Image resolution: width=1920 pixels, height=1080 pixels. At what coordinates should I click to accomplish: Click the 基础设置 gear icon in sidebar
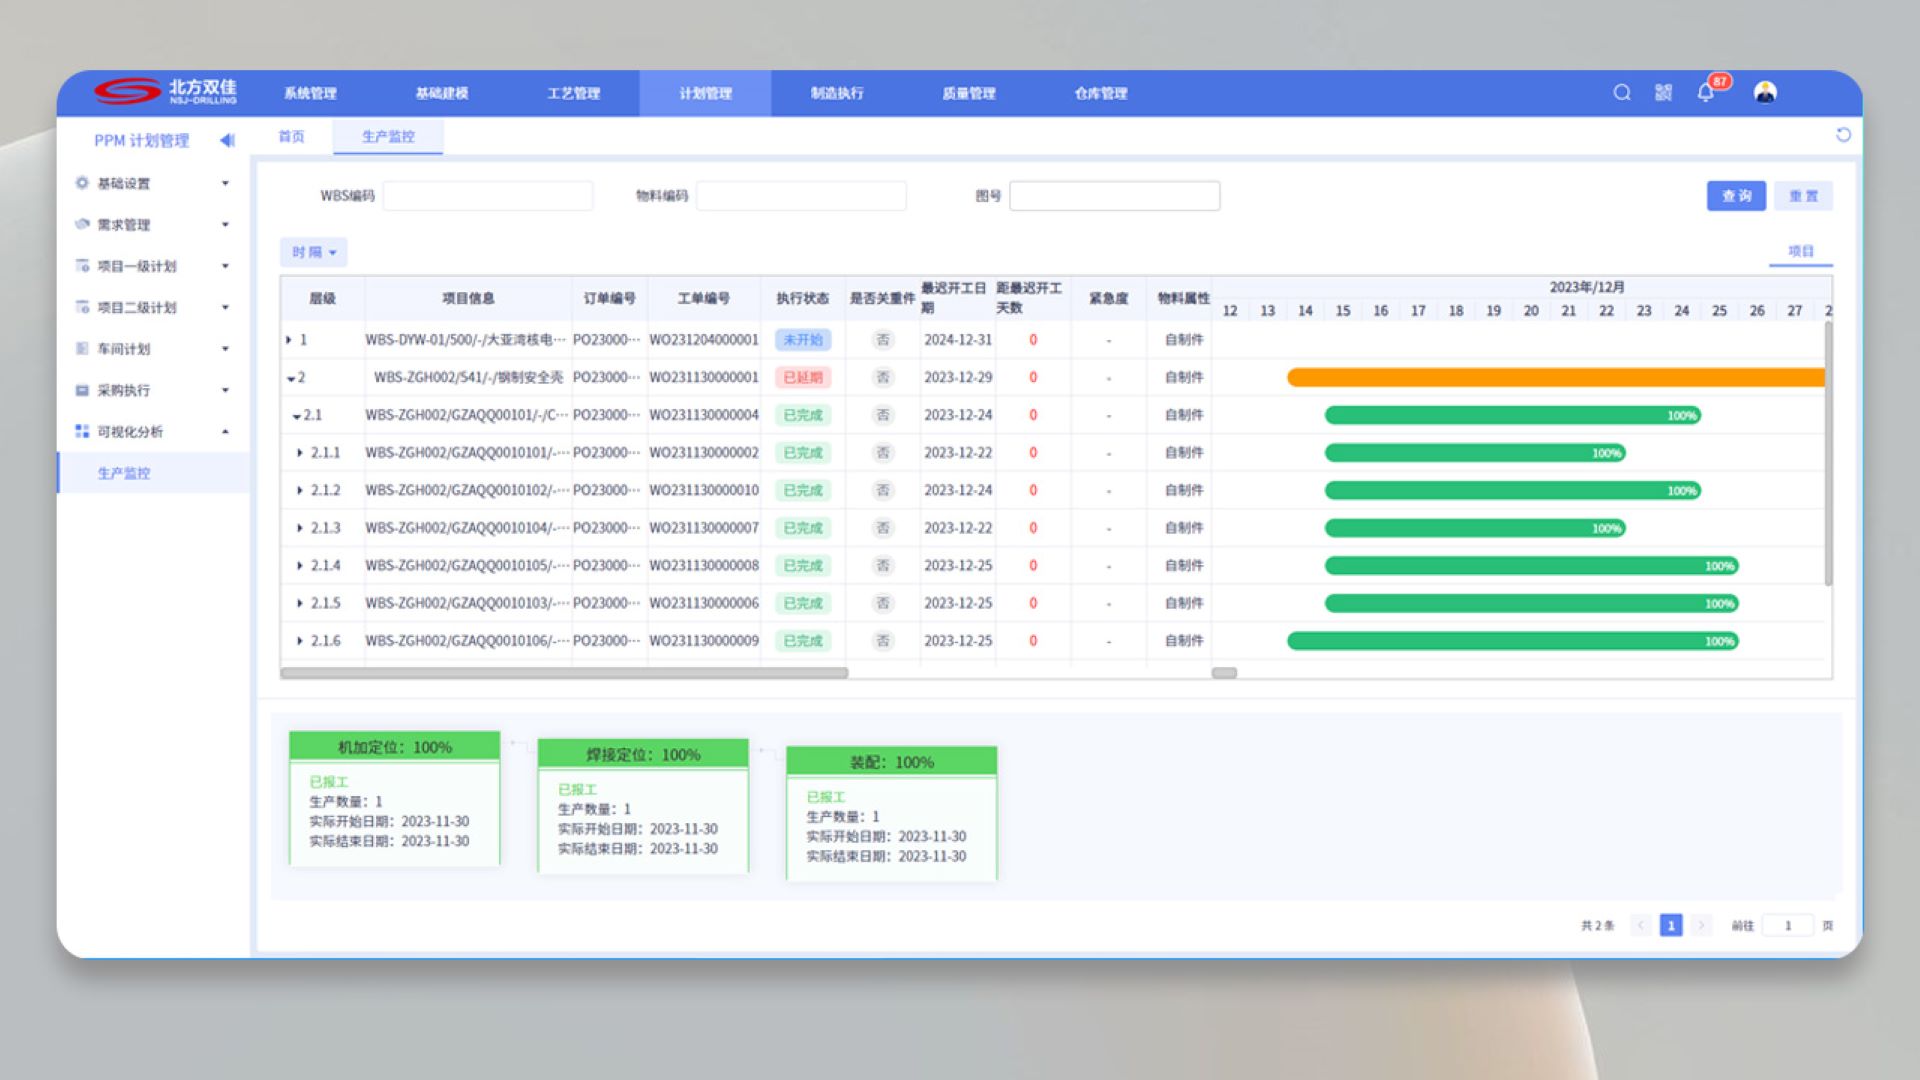[82, 183]
